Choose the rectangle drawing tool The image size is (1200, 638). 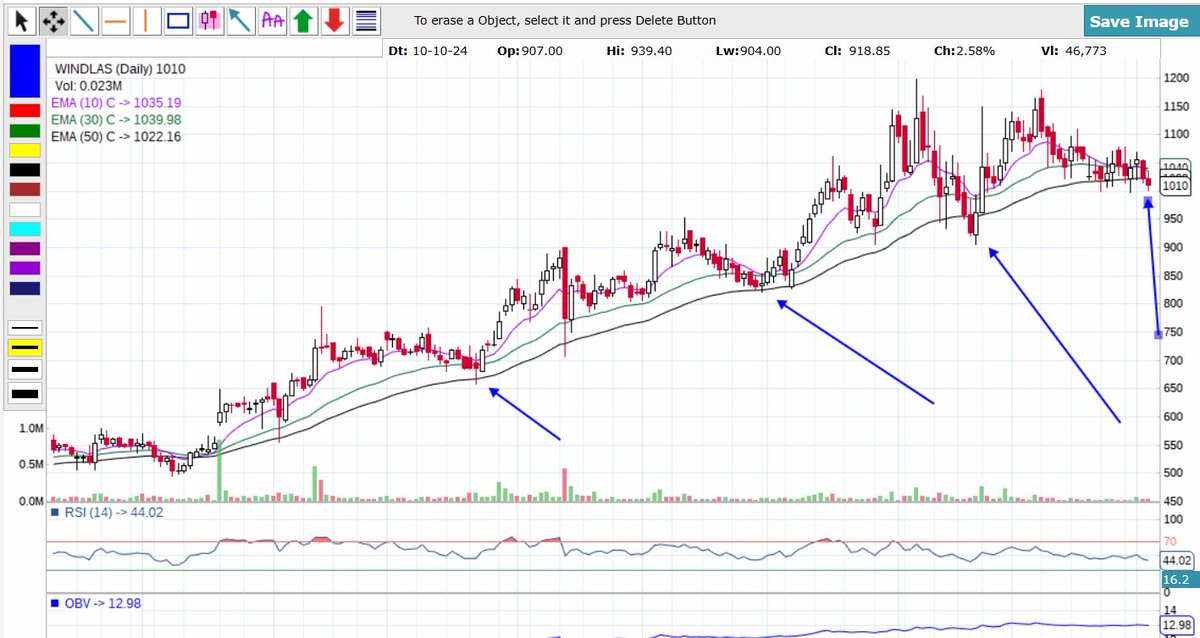pos(178,20)
